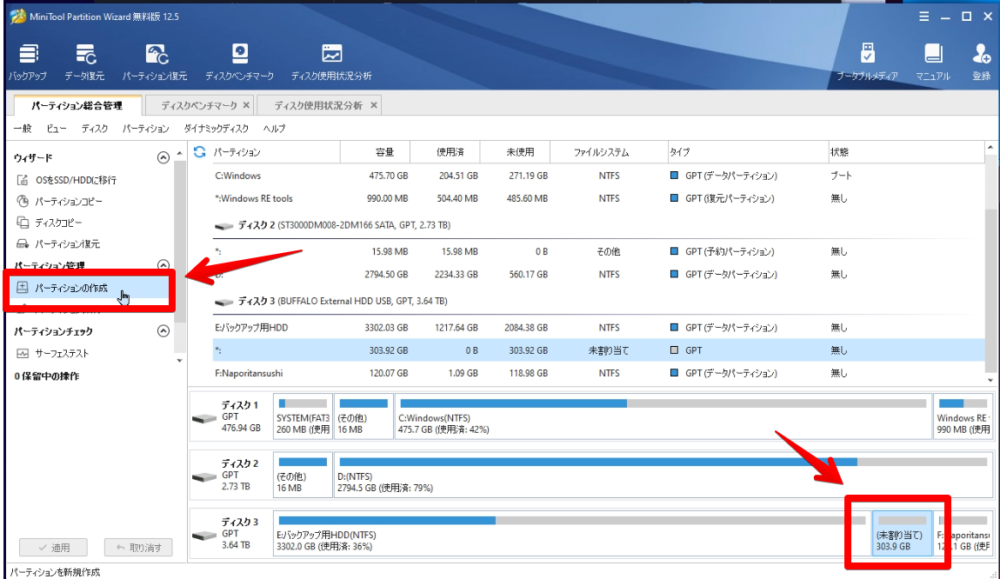The height and width of the screenshot is (579, 1000).
Task: Collapse the ウィザード section
Action: pos(163,158)
